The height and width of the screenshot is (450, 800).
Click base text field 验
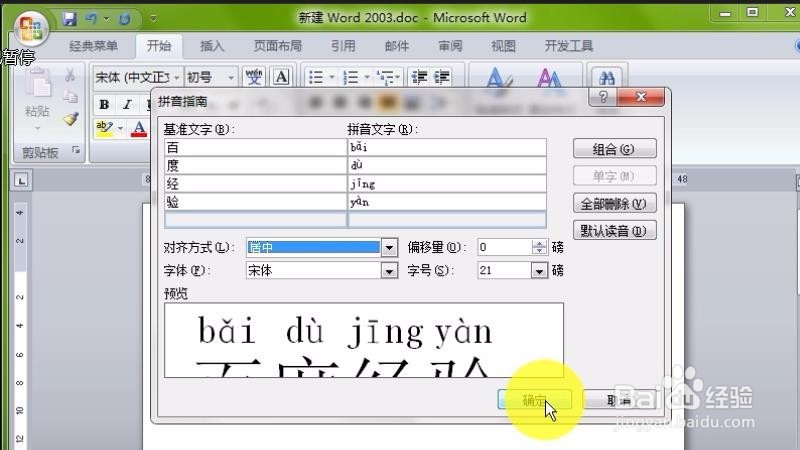255,202
